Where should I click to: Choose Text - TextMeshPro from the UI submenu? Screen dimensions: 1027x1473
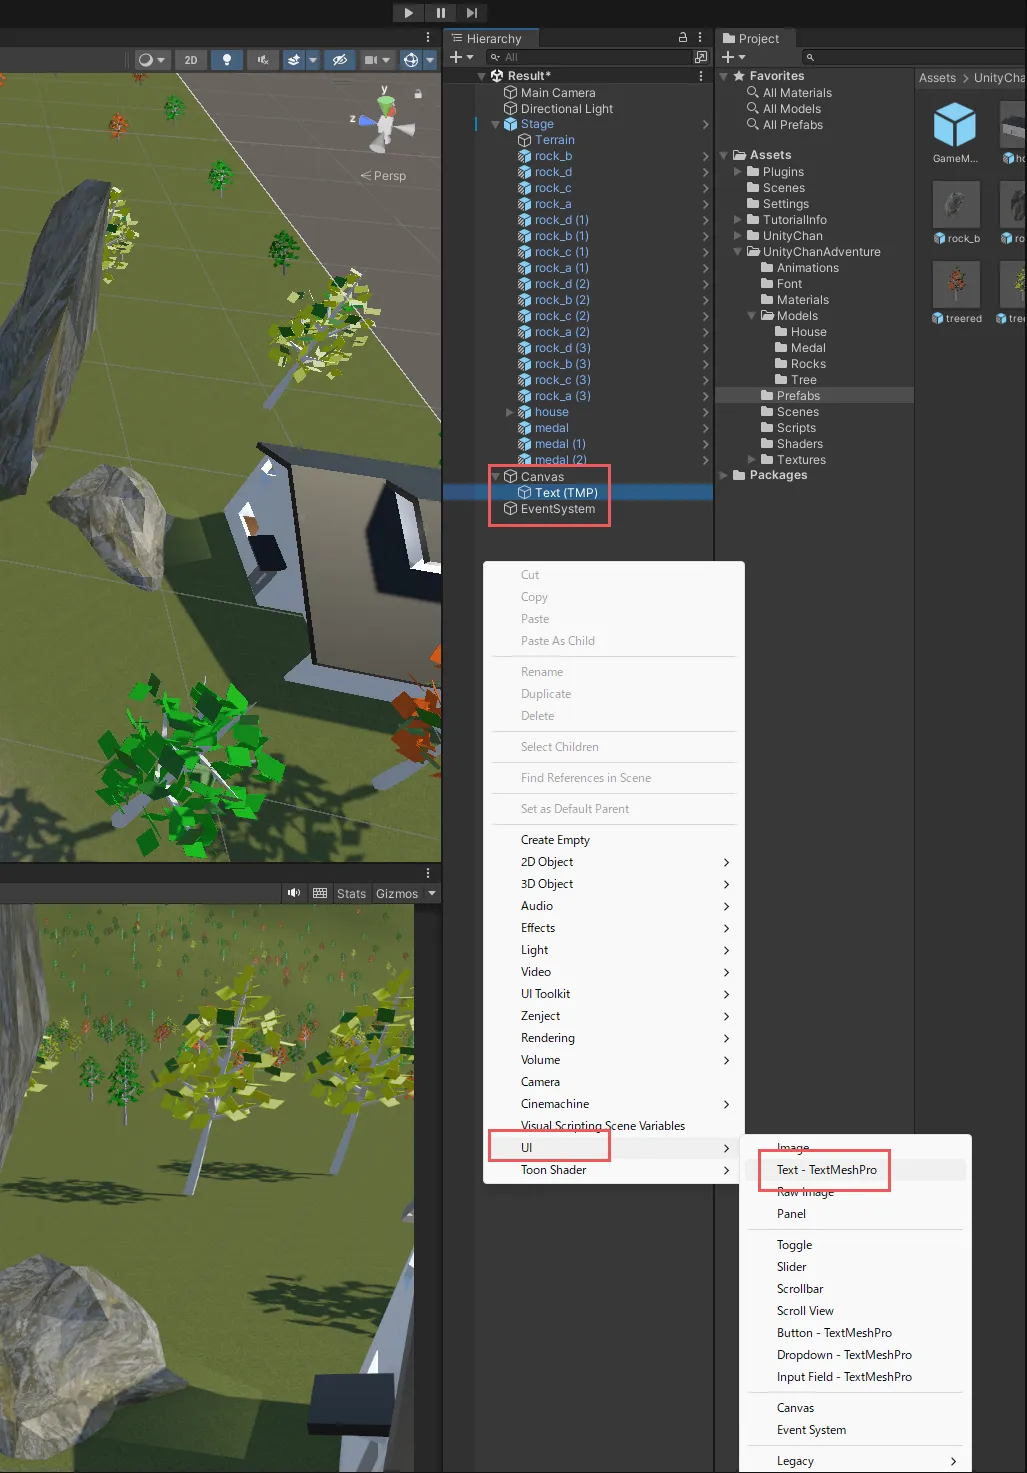tap(826, 1170)
